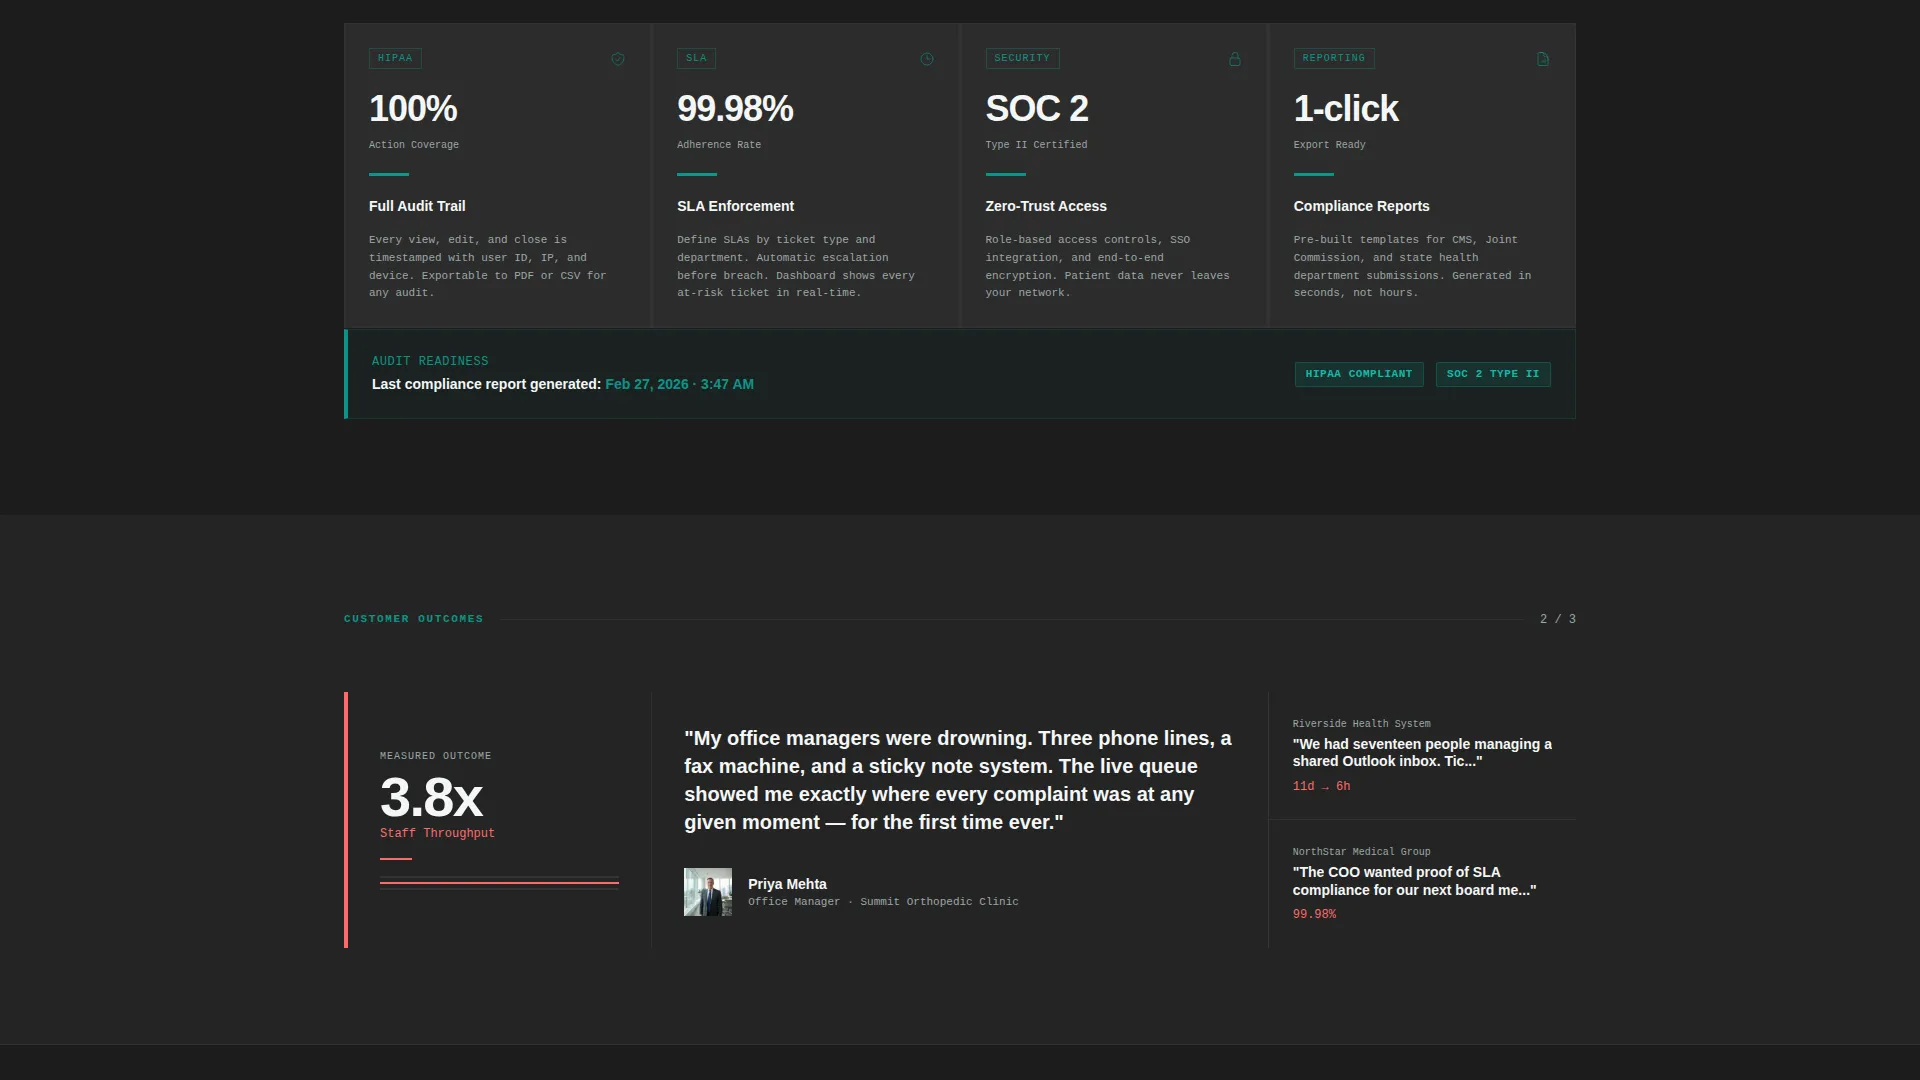Viewport: 1920px width, 1080px height.
Task: Click the Zero-Trust Access heading
Action: (x=1046, y=206)
